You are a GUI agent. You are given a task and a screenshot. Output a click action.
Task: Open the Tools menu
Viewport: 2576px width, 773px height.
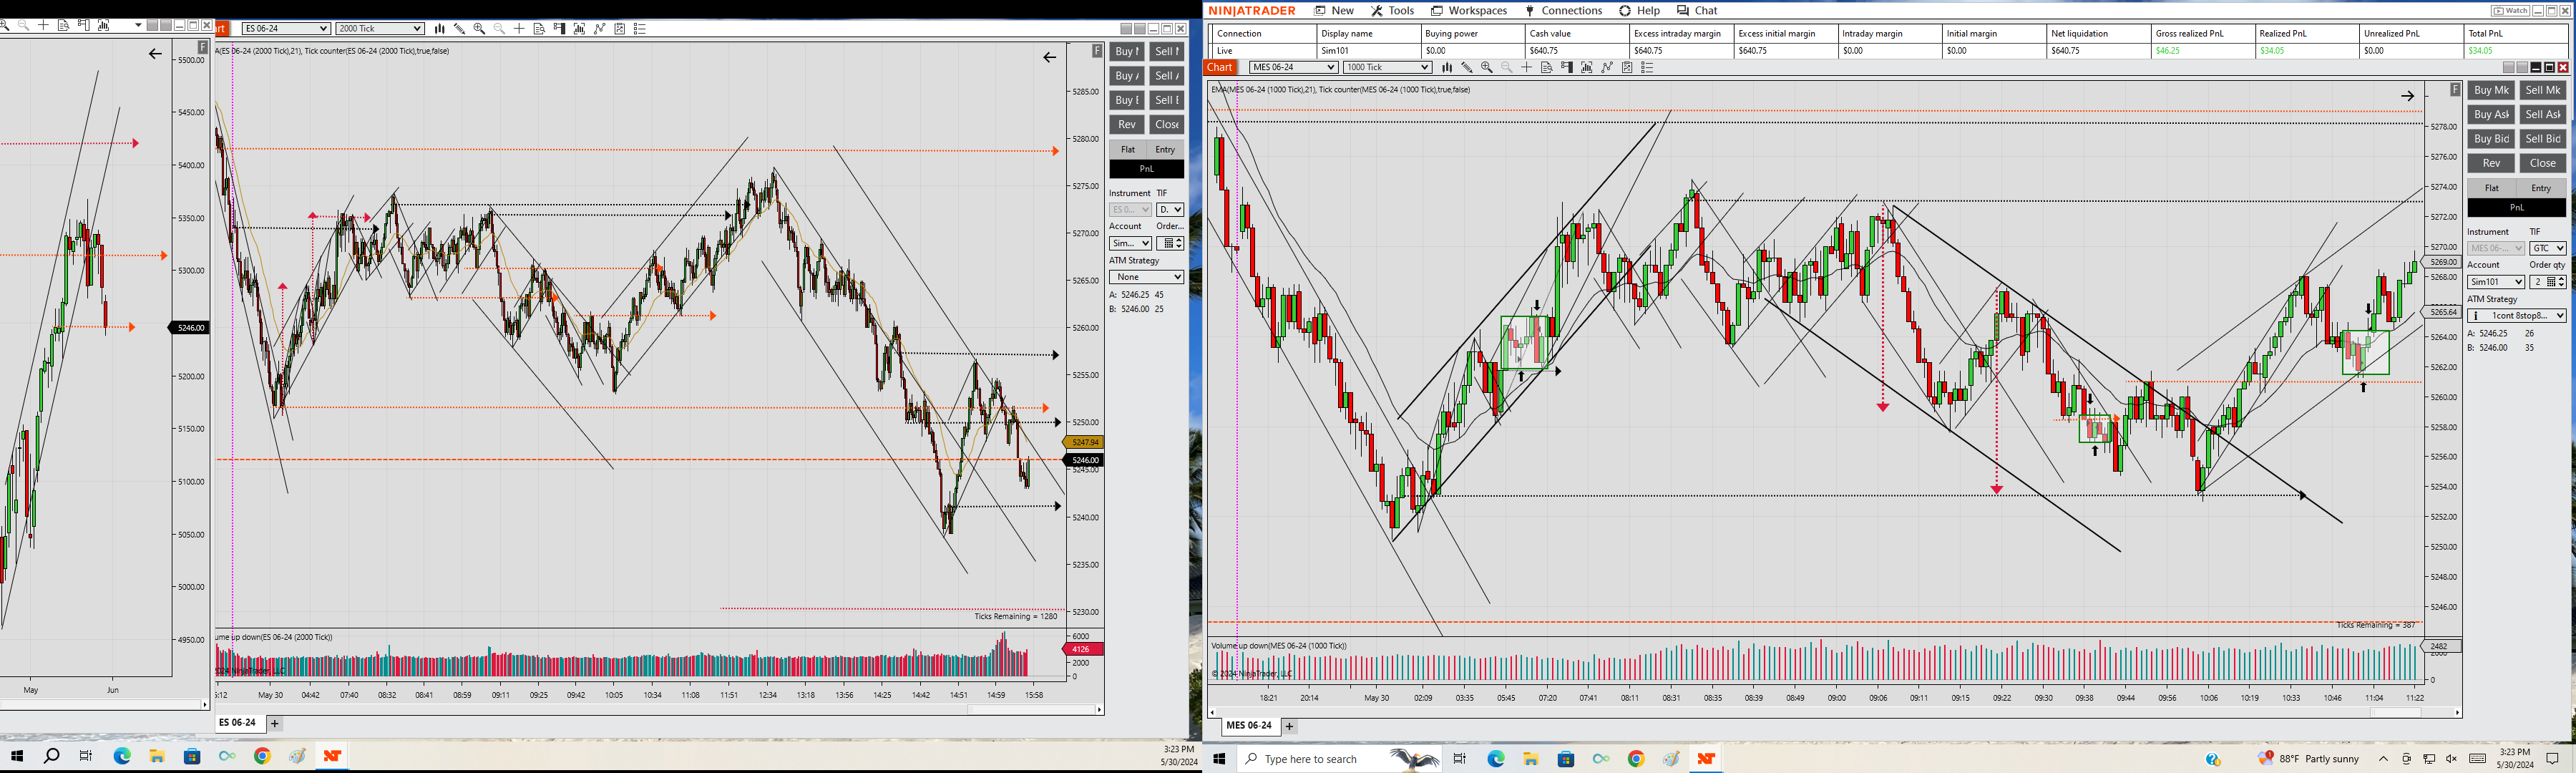pos(1392,11)
